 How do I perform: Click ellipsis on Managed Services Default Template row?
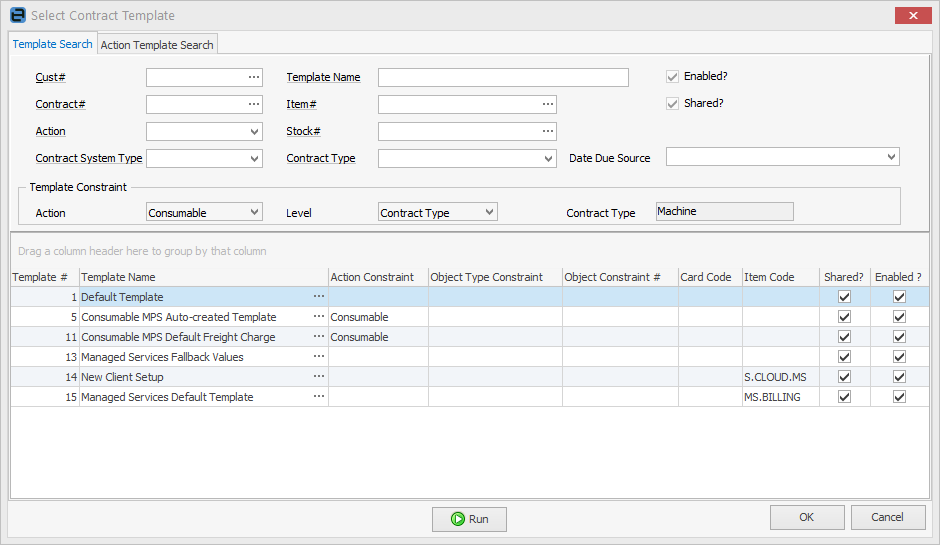click(x=319, y=397)
